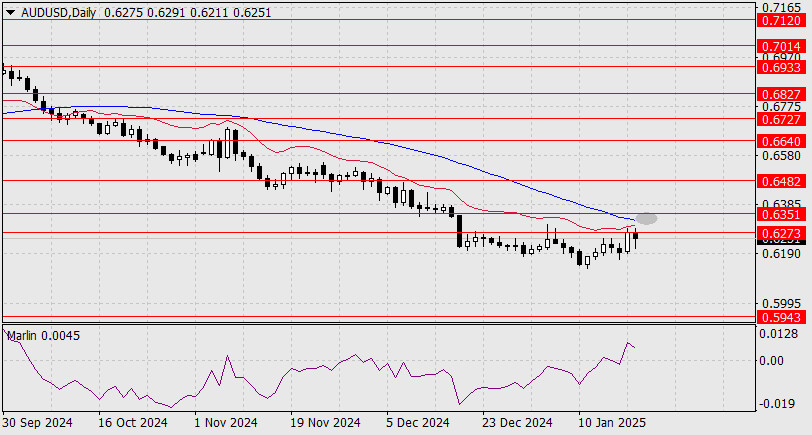The image size is (812, 435).
Task: Click the 0.7014 red price label
Action: coord(781,47)
